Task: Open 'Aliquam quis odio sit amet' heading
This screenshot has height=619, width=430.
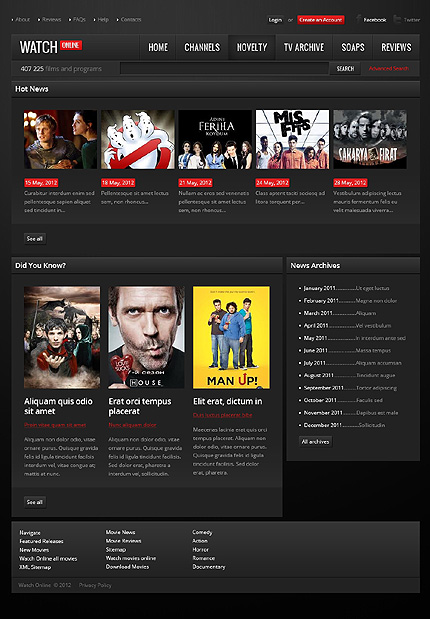Action: 58,406
